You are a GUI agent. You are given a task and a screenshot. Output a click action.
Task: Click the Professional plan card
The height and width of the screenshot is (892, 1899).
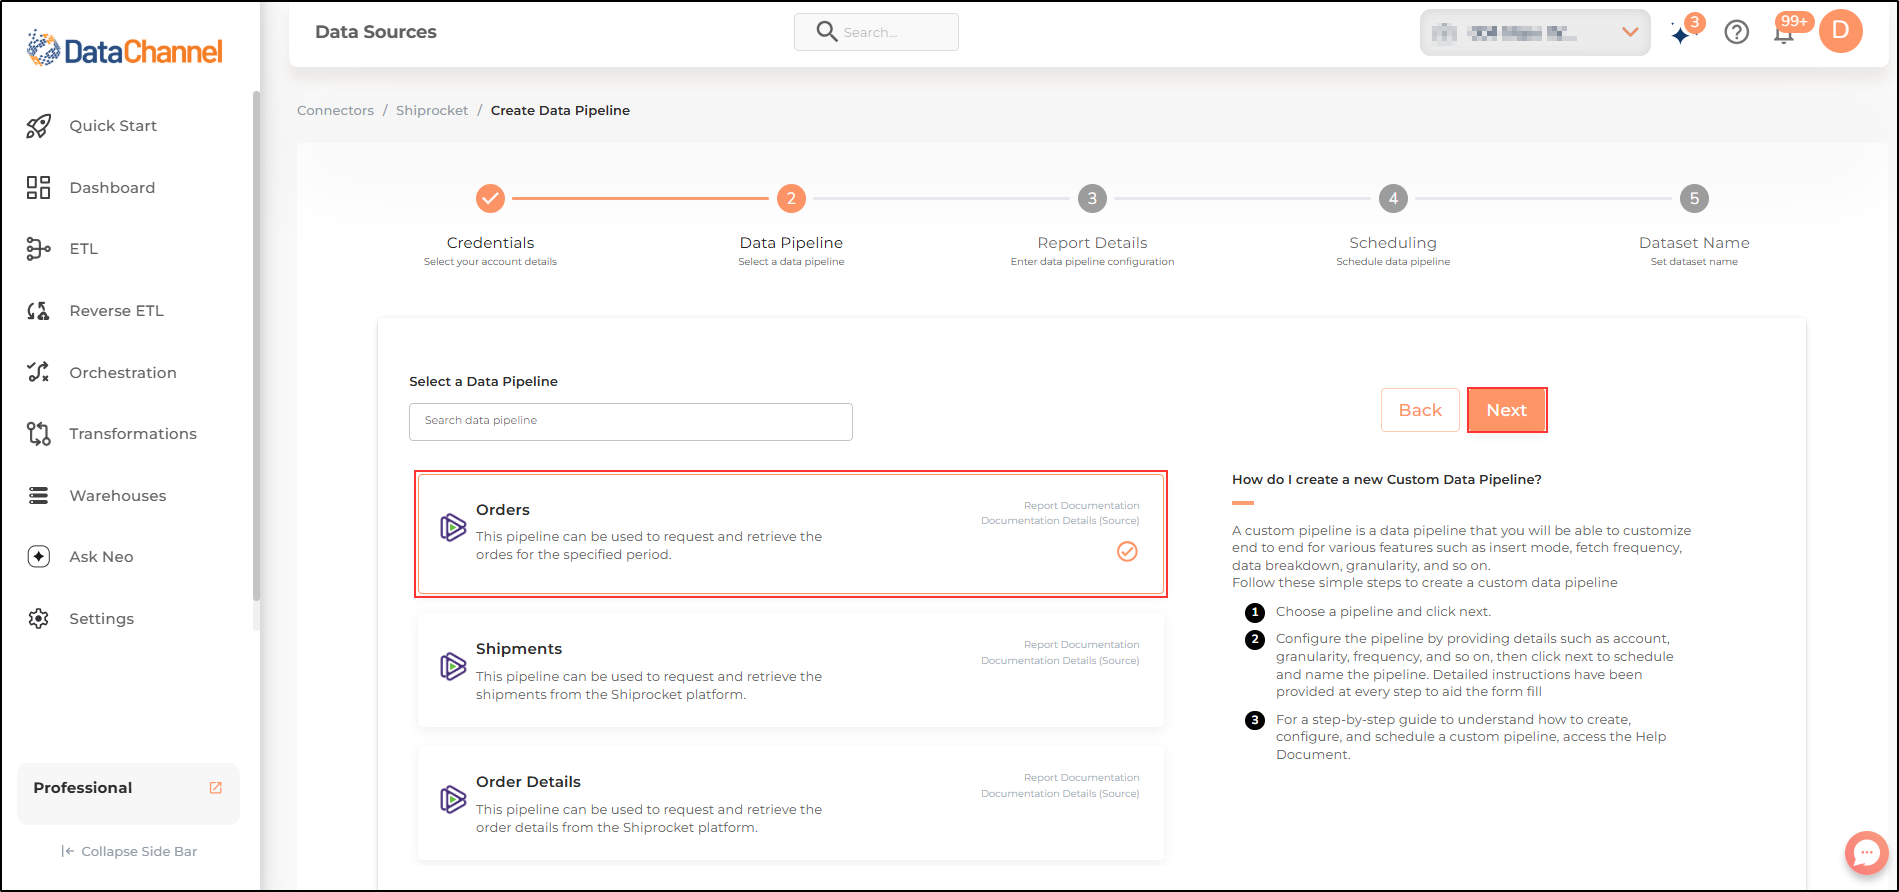pos(128,794)
